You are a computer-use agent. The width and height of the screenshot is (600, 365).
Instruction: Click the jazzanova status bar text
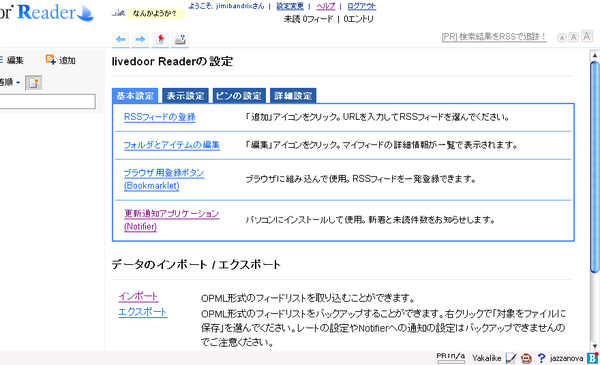tap(566, 358)
